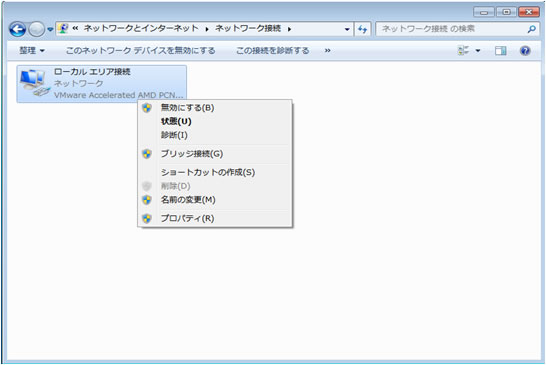This screenshot has height=365, width=546.
Task: Open the recent pages dropdown arrow
Action: pyautogui.click(x=50, y=30)
